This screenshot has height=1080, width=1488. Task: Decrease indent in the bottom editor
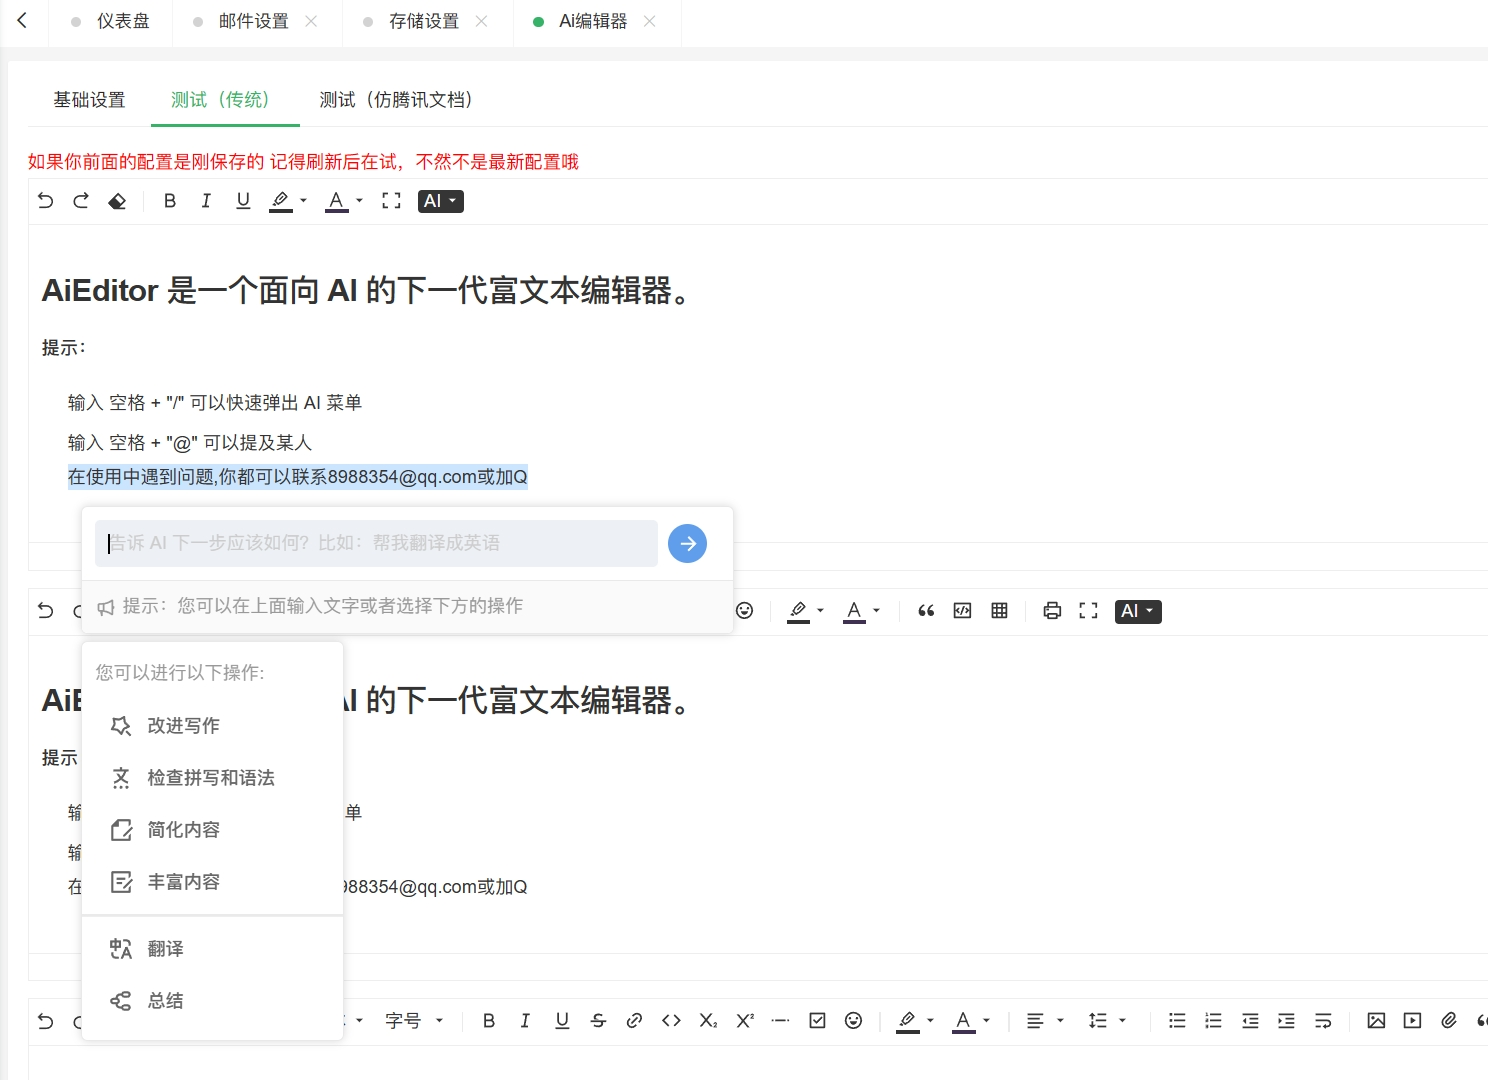(1250, 1021)
